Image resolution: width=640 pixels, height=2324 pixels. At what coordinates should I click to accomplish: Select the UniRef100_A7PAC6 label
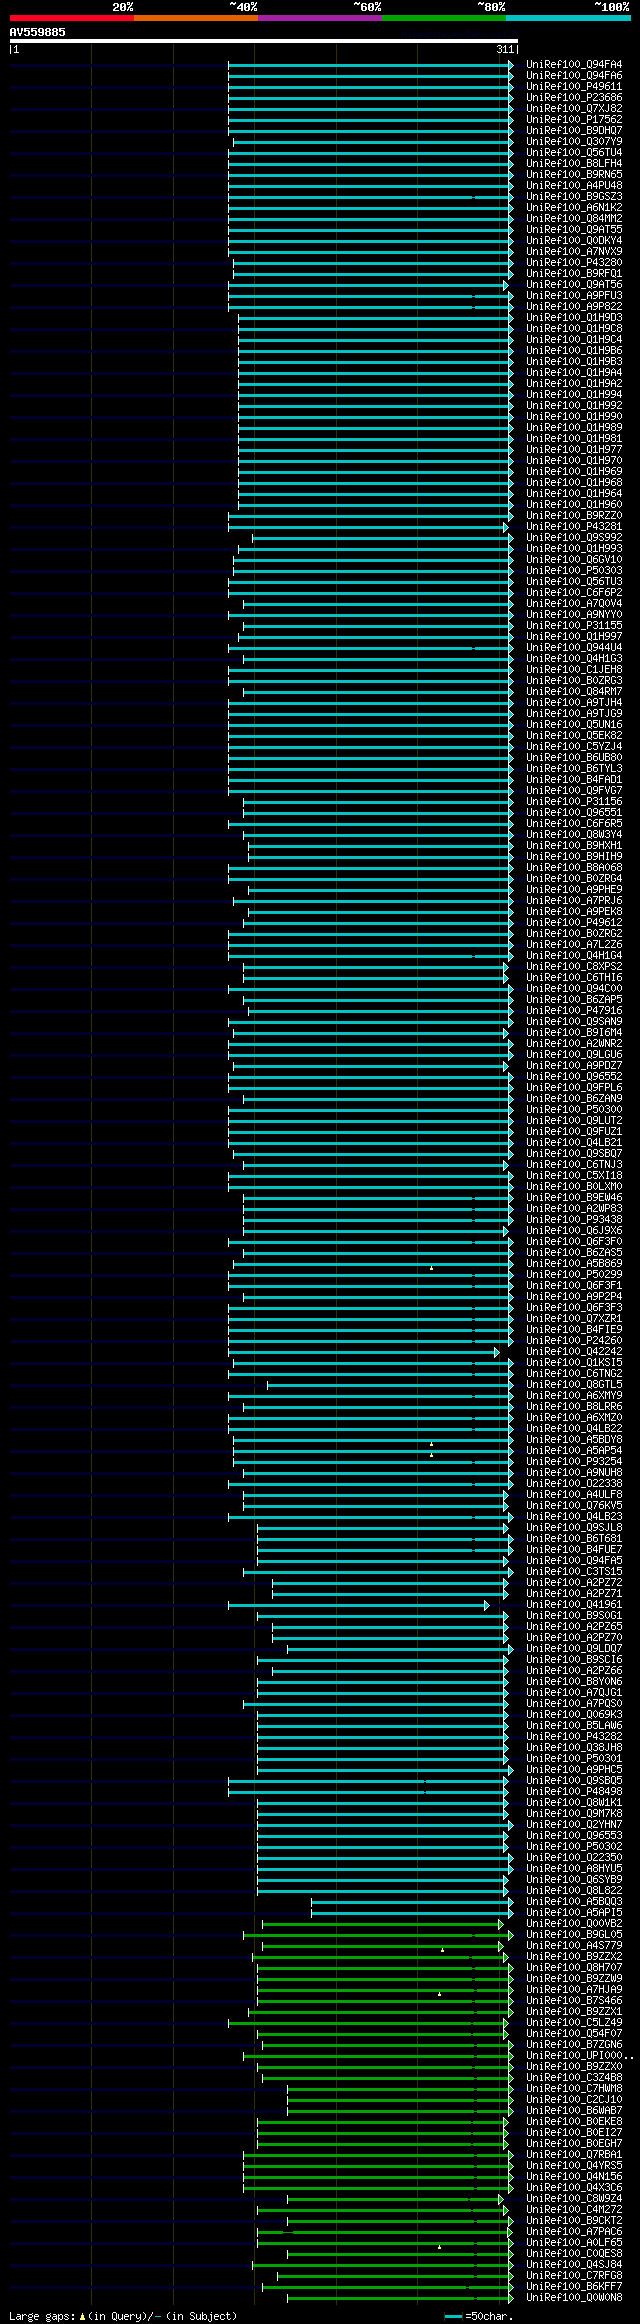point(574,2232)
